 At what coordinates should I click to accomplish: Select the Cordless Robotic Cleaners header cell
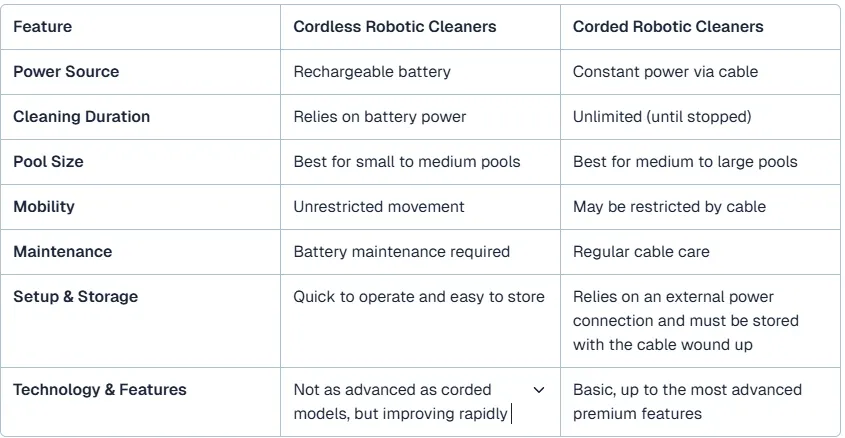point(420,27)
